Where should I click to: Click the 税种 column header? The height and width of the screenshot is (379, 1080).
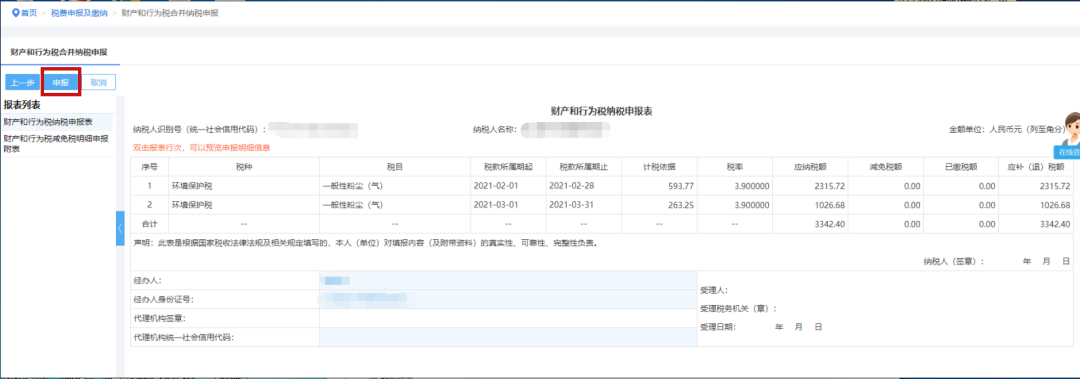[x=244, y=167]
